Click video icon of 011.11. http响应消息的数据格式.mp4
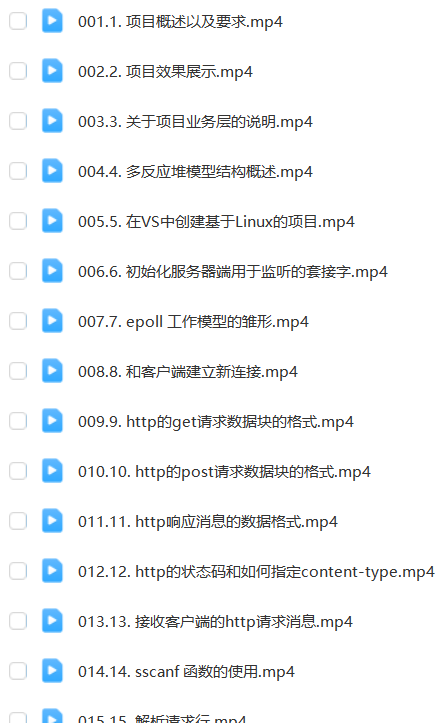Viewport: 442px width, 723px height. click(52, 521)
